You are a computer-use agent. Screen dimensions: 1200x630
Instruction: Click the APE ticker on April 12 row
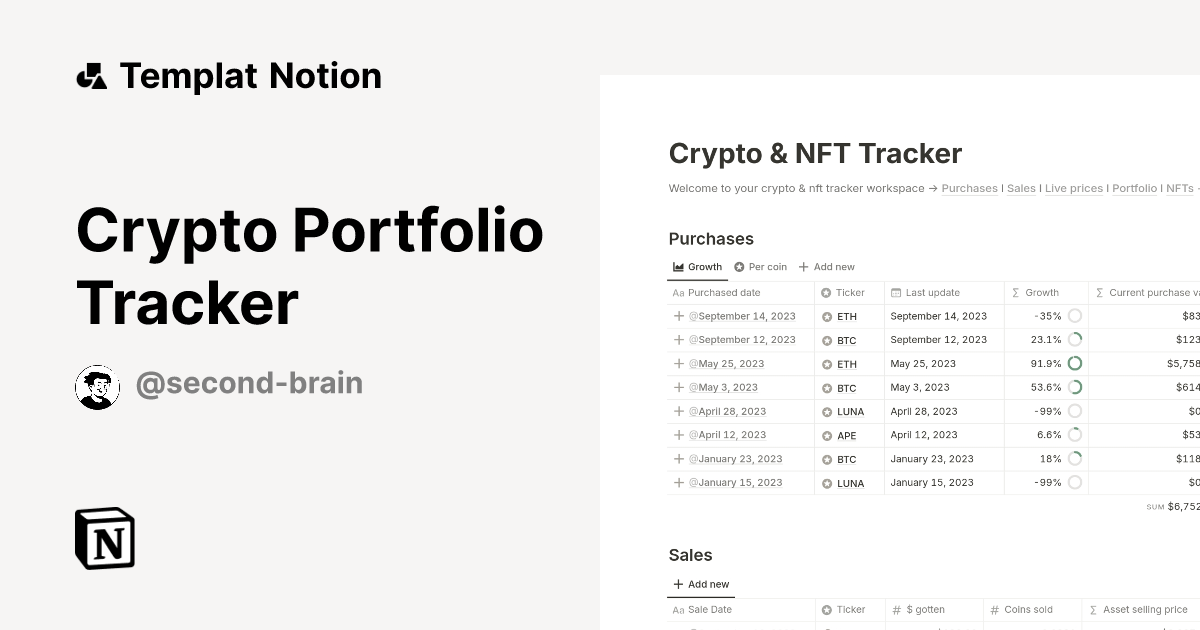(x=847, y=435)
